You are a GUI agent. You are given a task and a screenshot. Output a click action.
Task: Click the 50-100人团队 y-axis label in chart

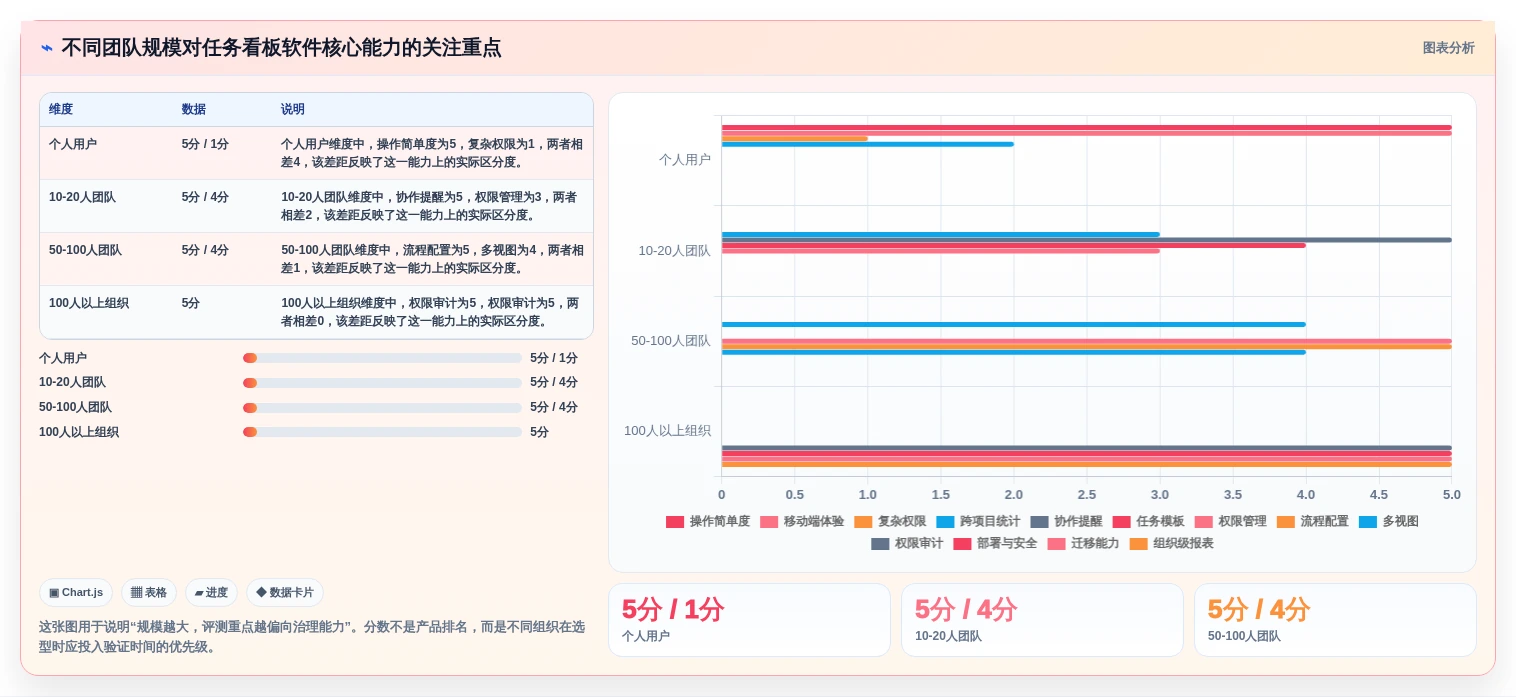click(x=671, y=341)
